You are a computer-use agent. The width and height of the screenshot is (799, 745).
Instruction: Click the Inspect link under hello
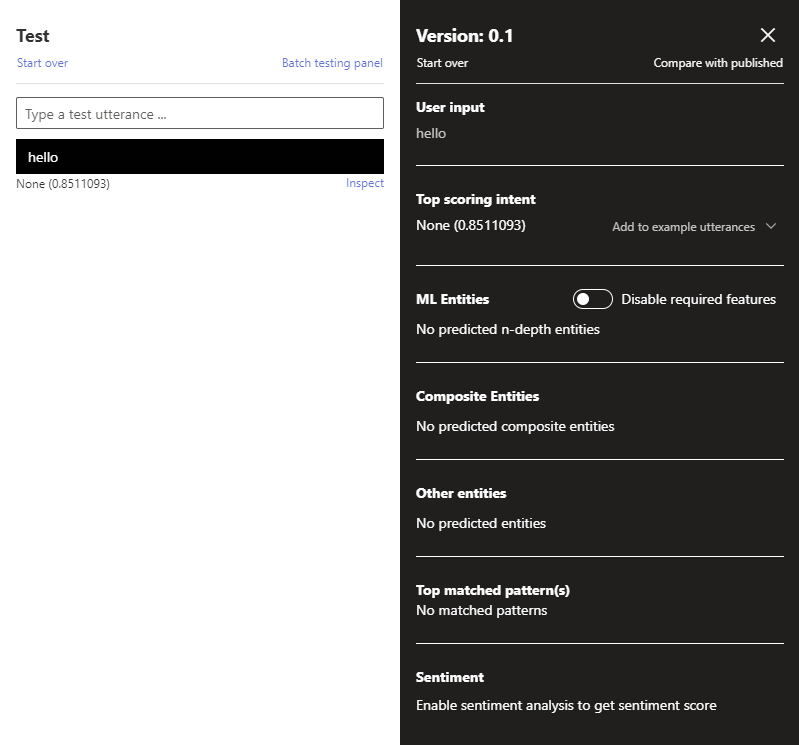coord(365,183)
